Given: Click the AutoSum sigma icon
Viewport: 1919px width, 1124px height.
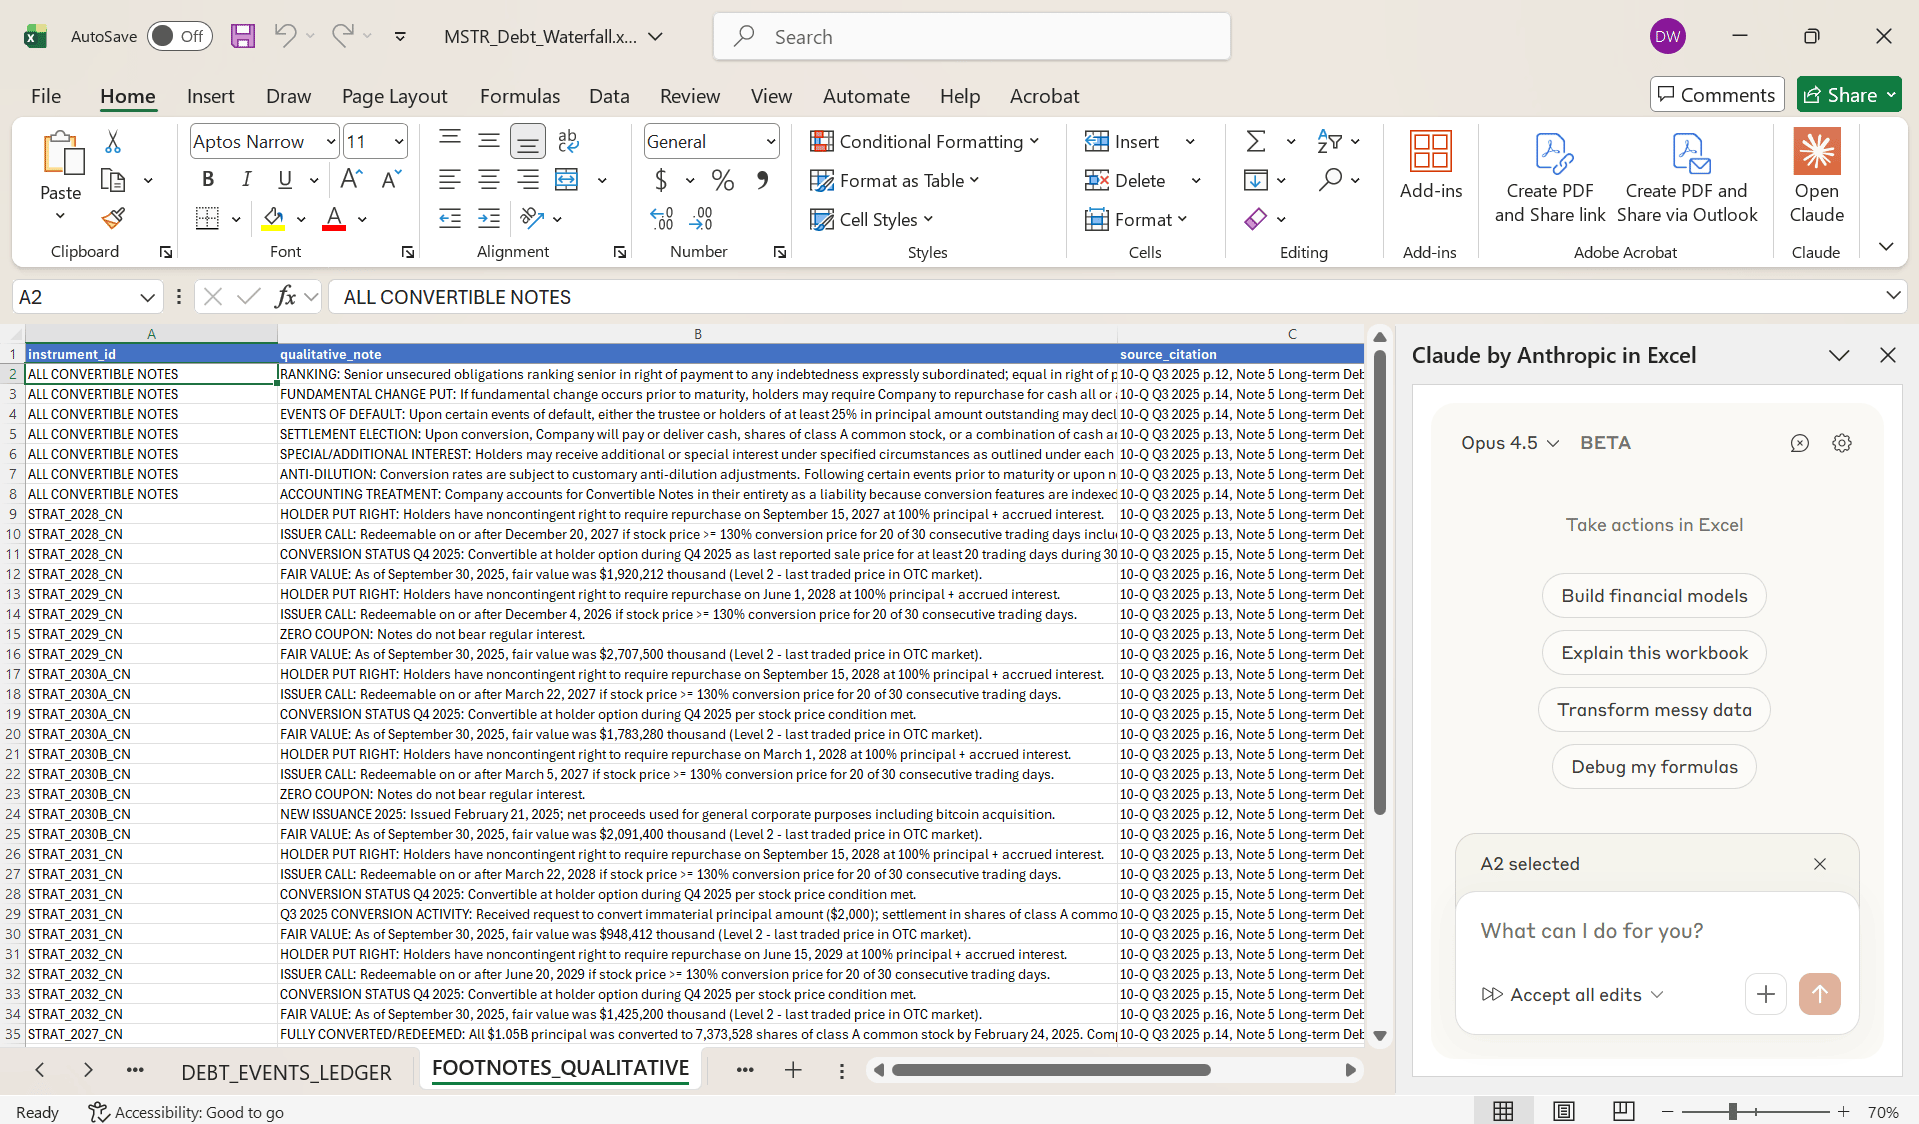Looking at the screenshot, I should (x=1256, y=141).
